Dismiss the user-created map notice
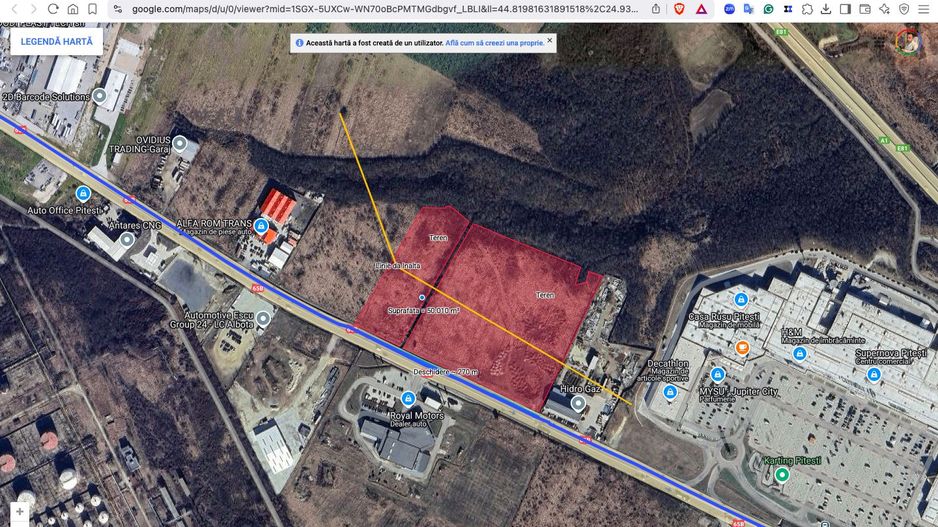This screenshot has width=938, height=527. pos(549,41)
